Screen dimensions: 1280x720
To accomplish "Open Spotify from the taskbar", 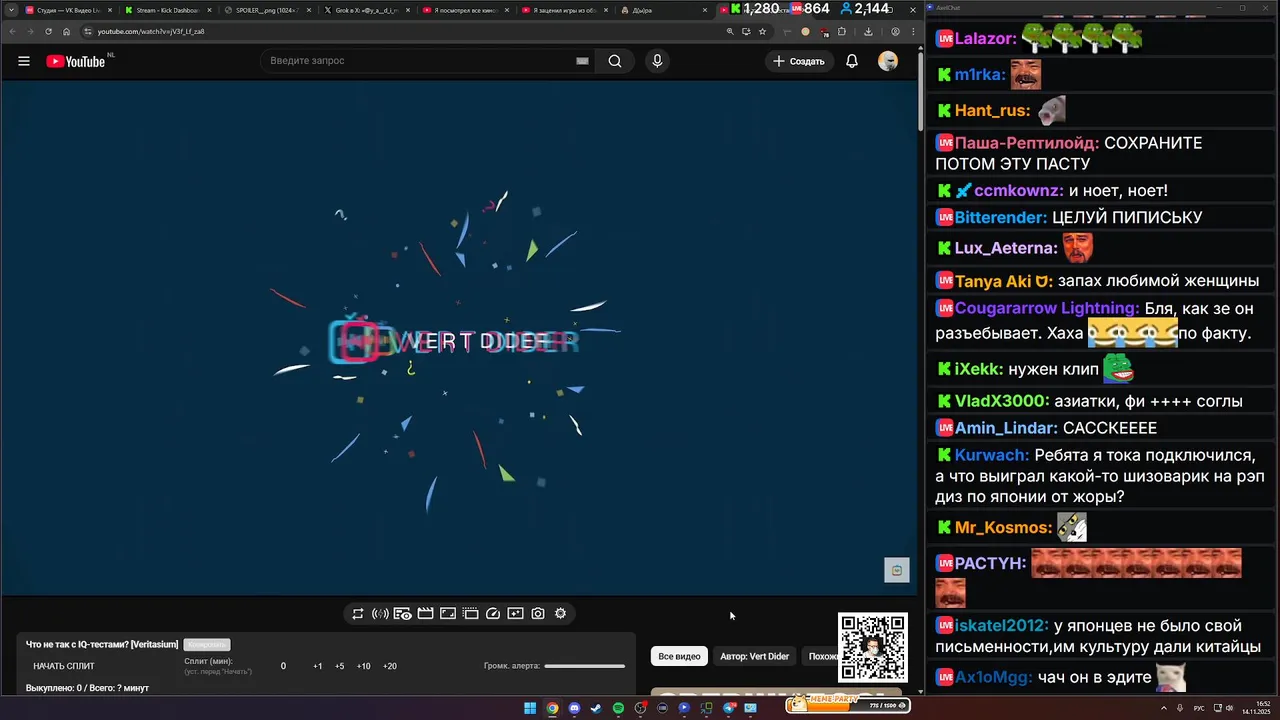I will [x=618, y=708].
